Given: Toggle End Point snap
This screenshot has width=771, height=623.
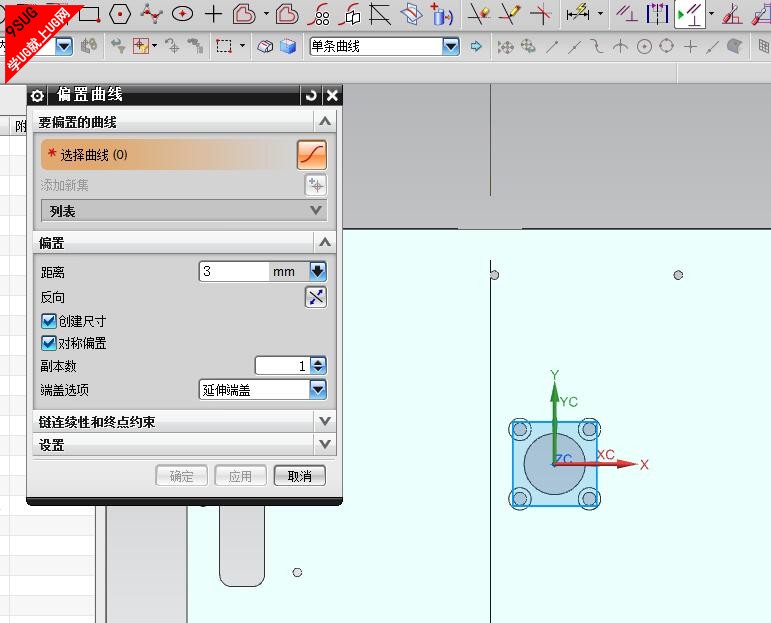Looking at the screenshot, I should click(x=552, y=47).
